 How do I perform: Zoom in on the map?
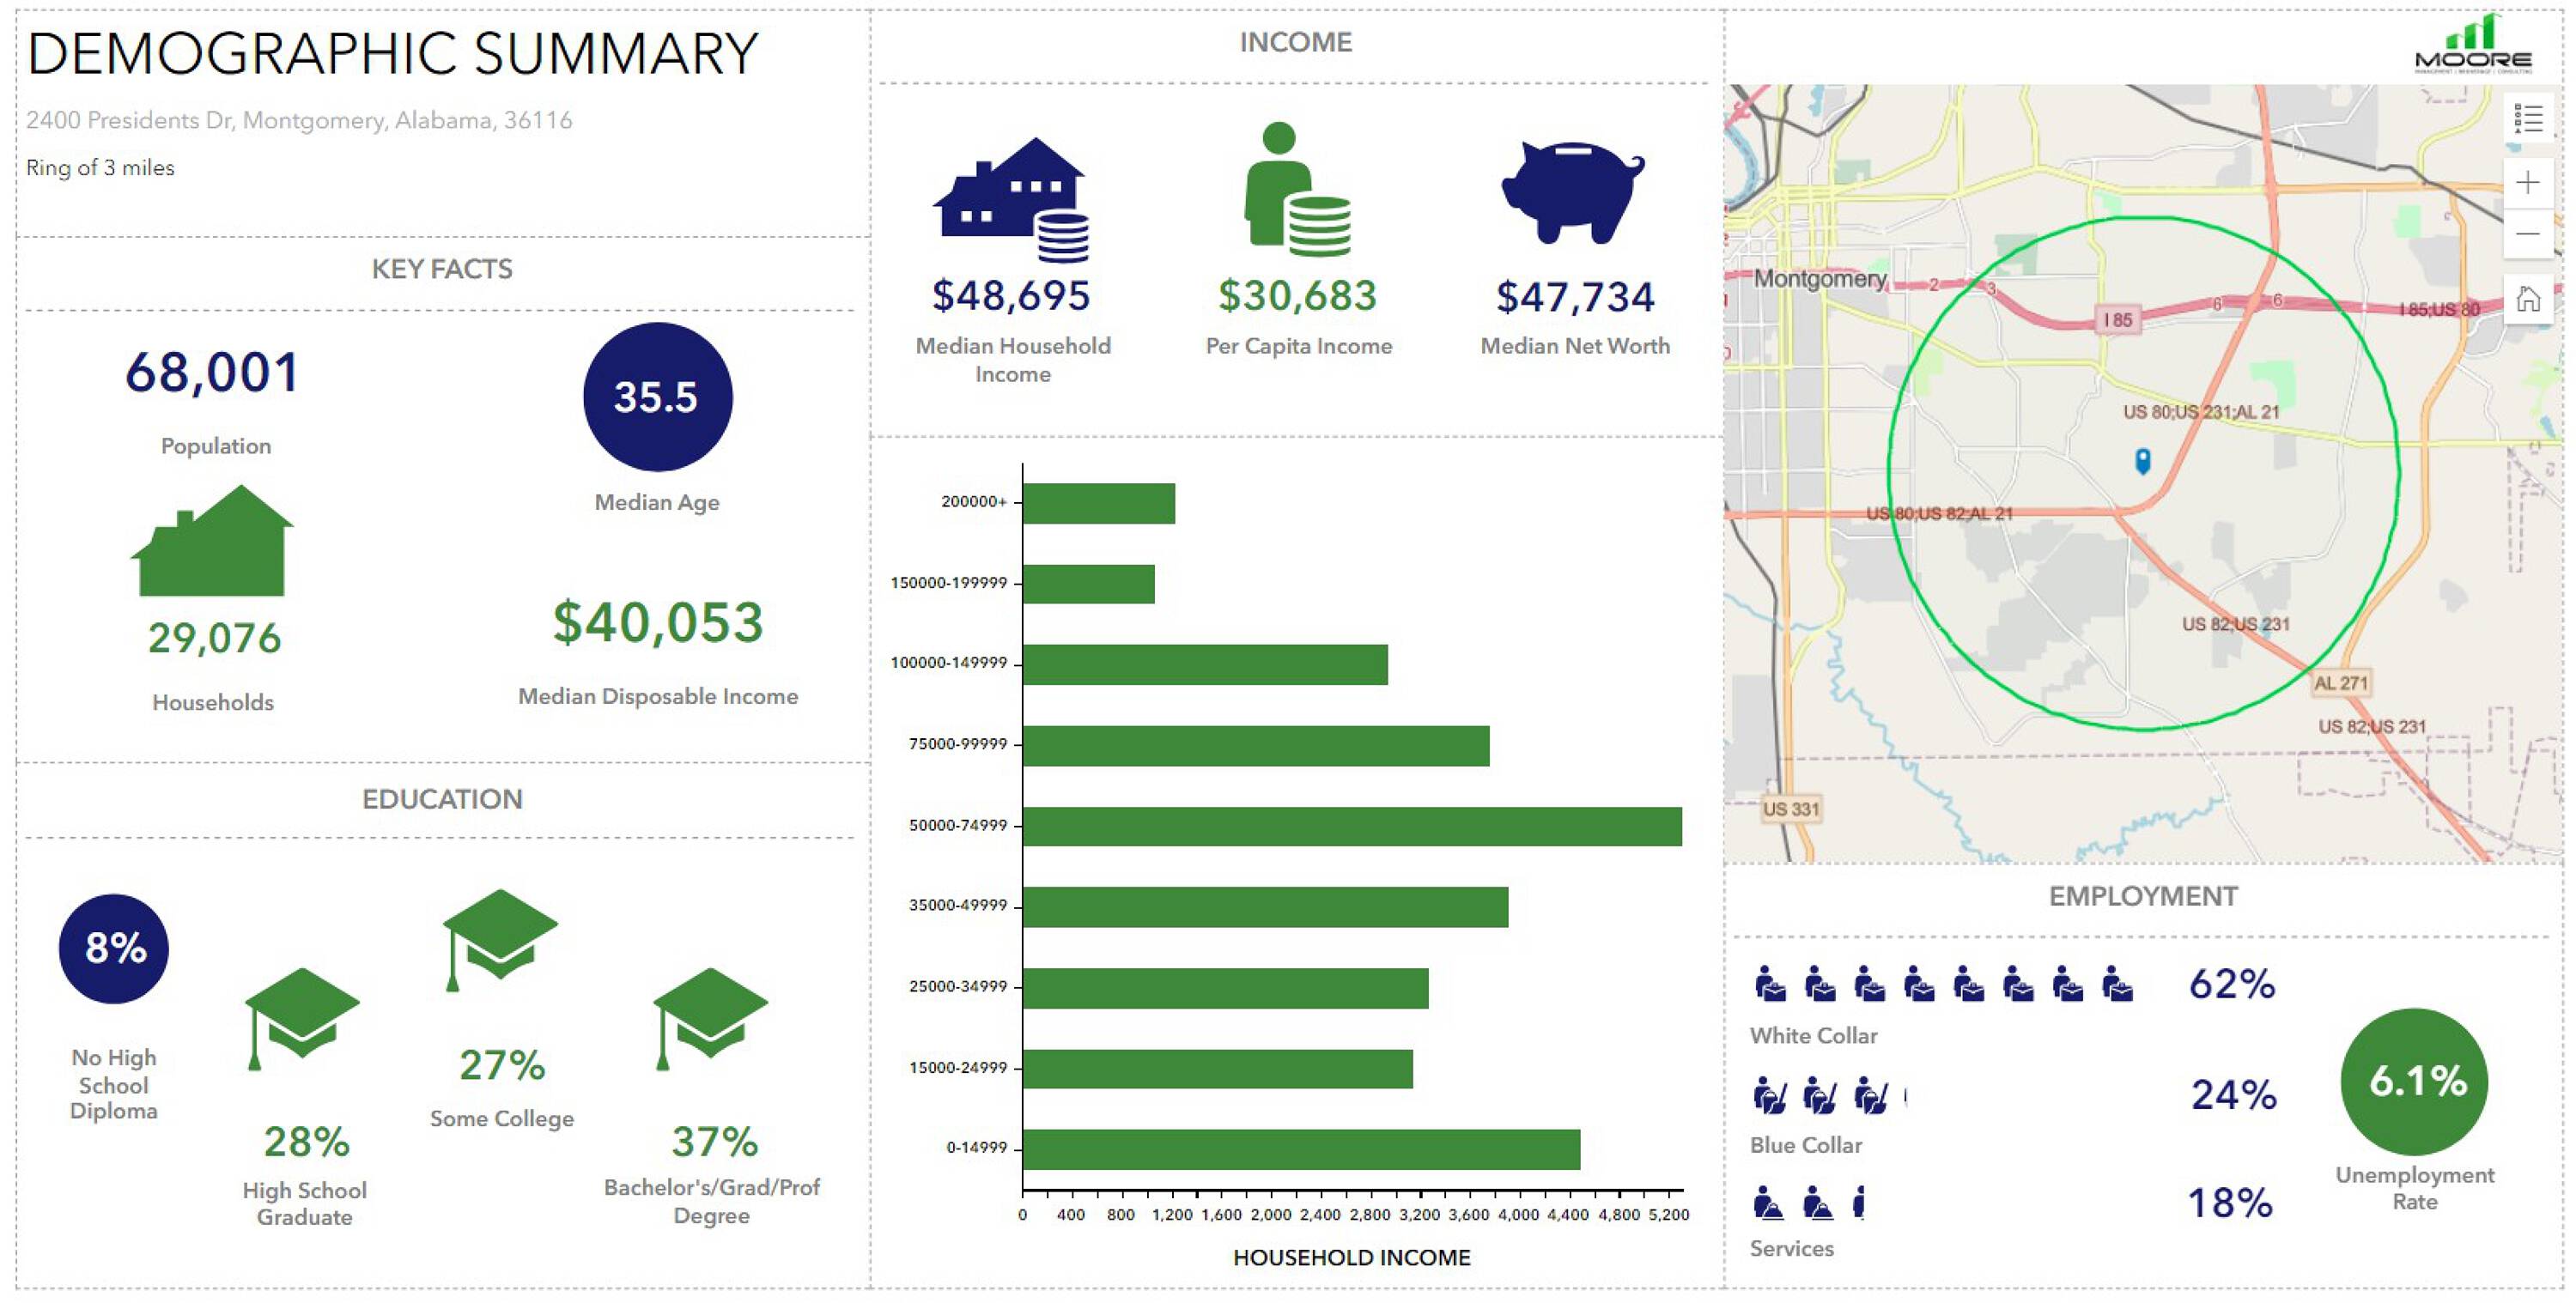tap(2527, 182)
